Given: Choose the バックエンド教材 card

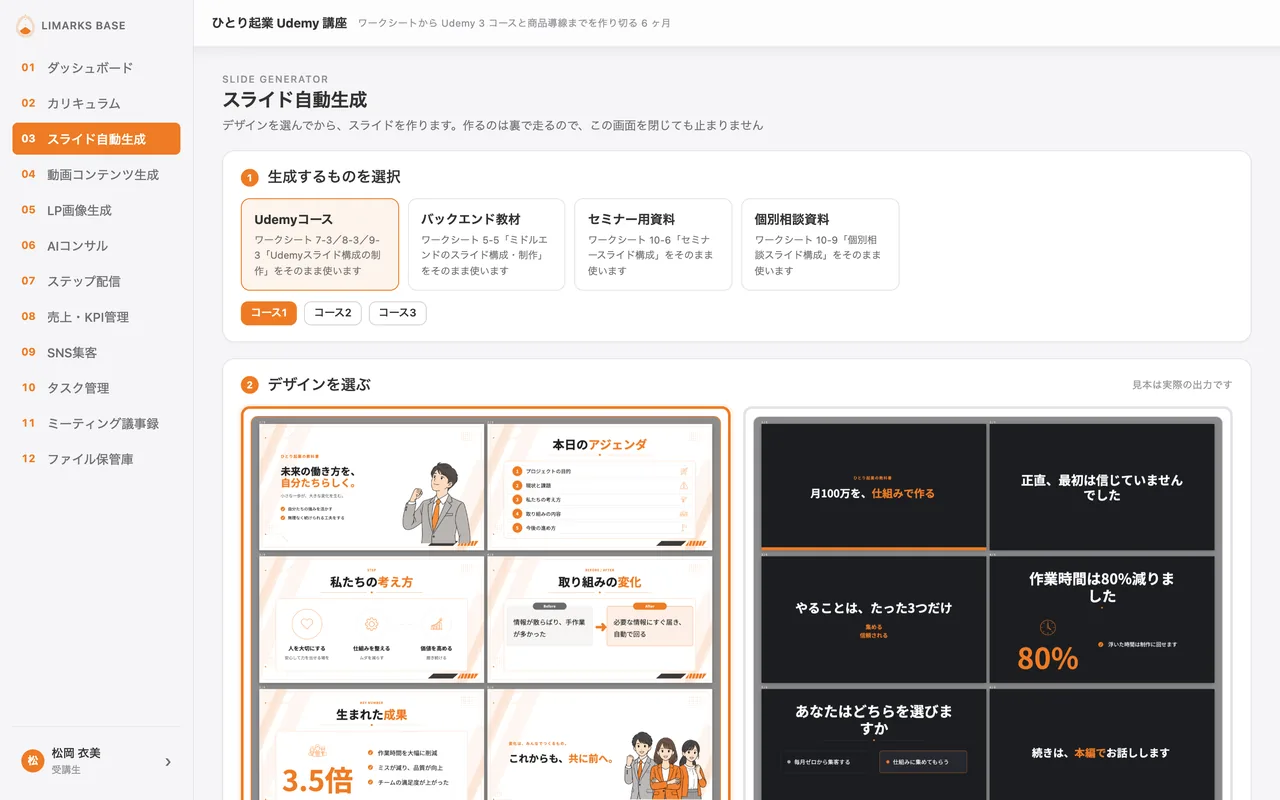Looking at the screenshot, I should click(486, 244).
